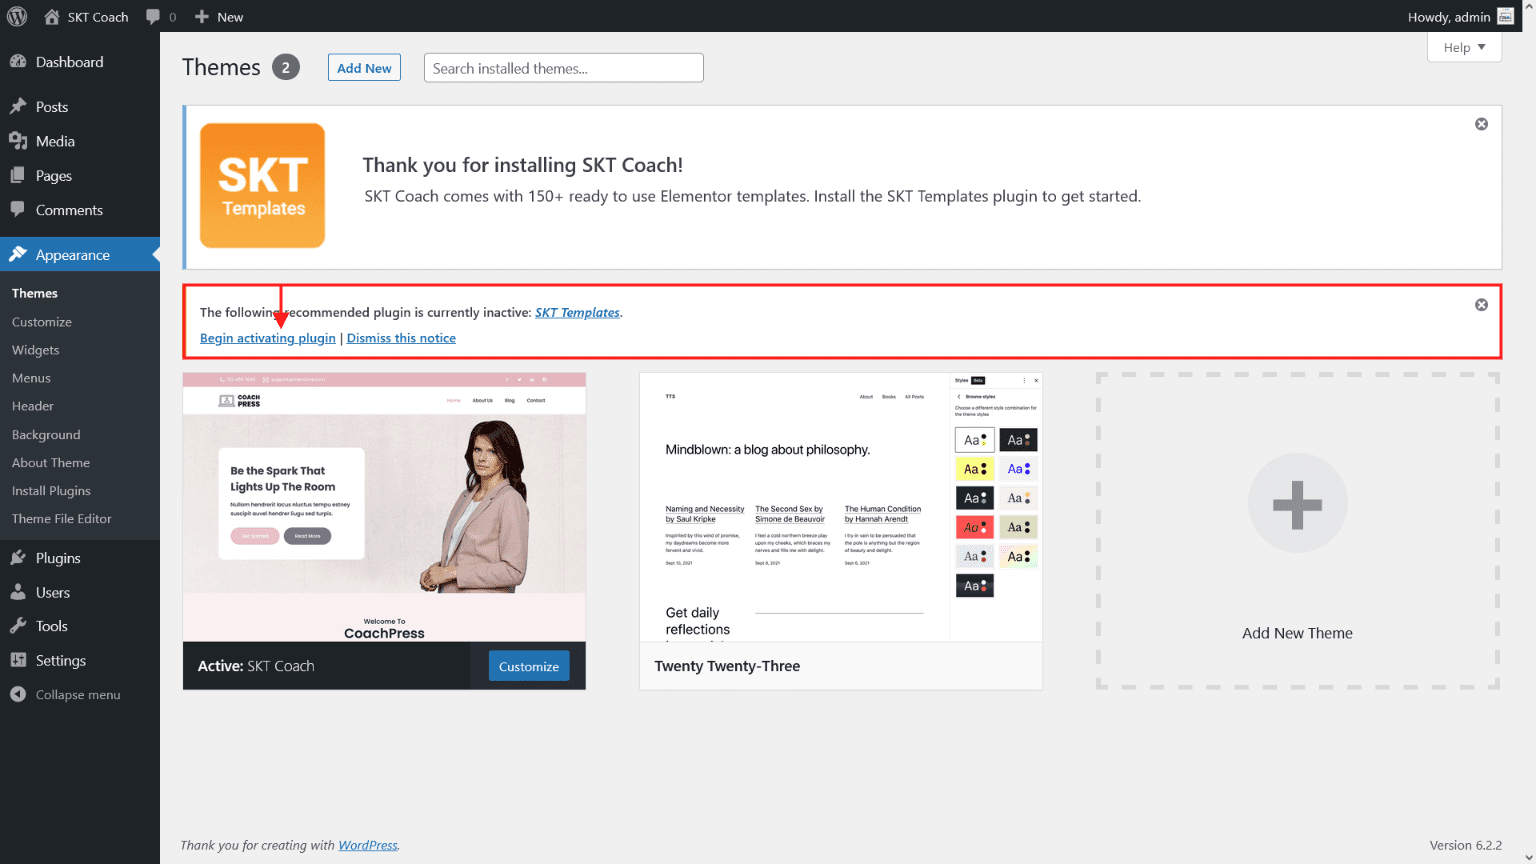Select Install Plugins submenu item
The width and height of the screenshot is (1536, 864).
coord(51,491)
